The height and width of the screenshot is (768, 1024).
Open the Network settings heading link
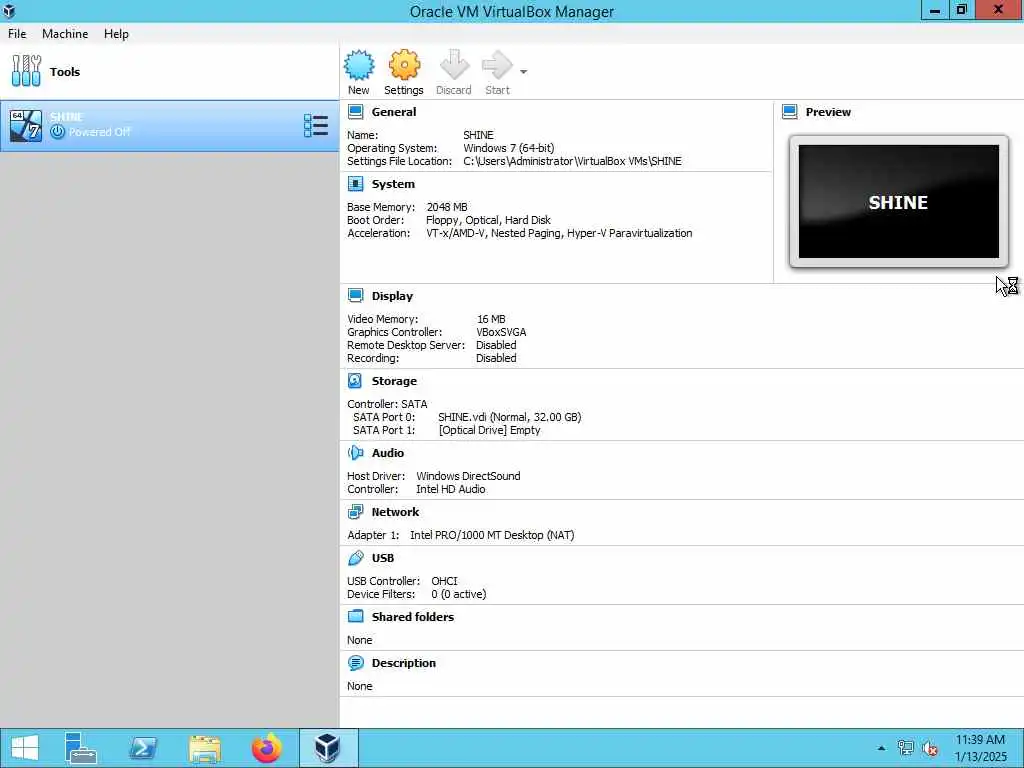(395, 512)
